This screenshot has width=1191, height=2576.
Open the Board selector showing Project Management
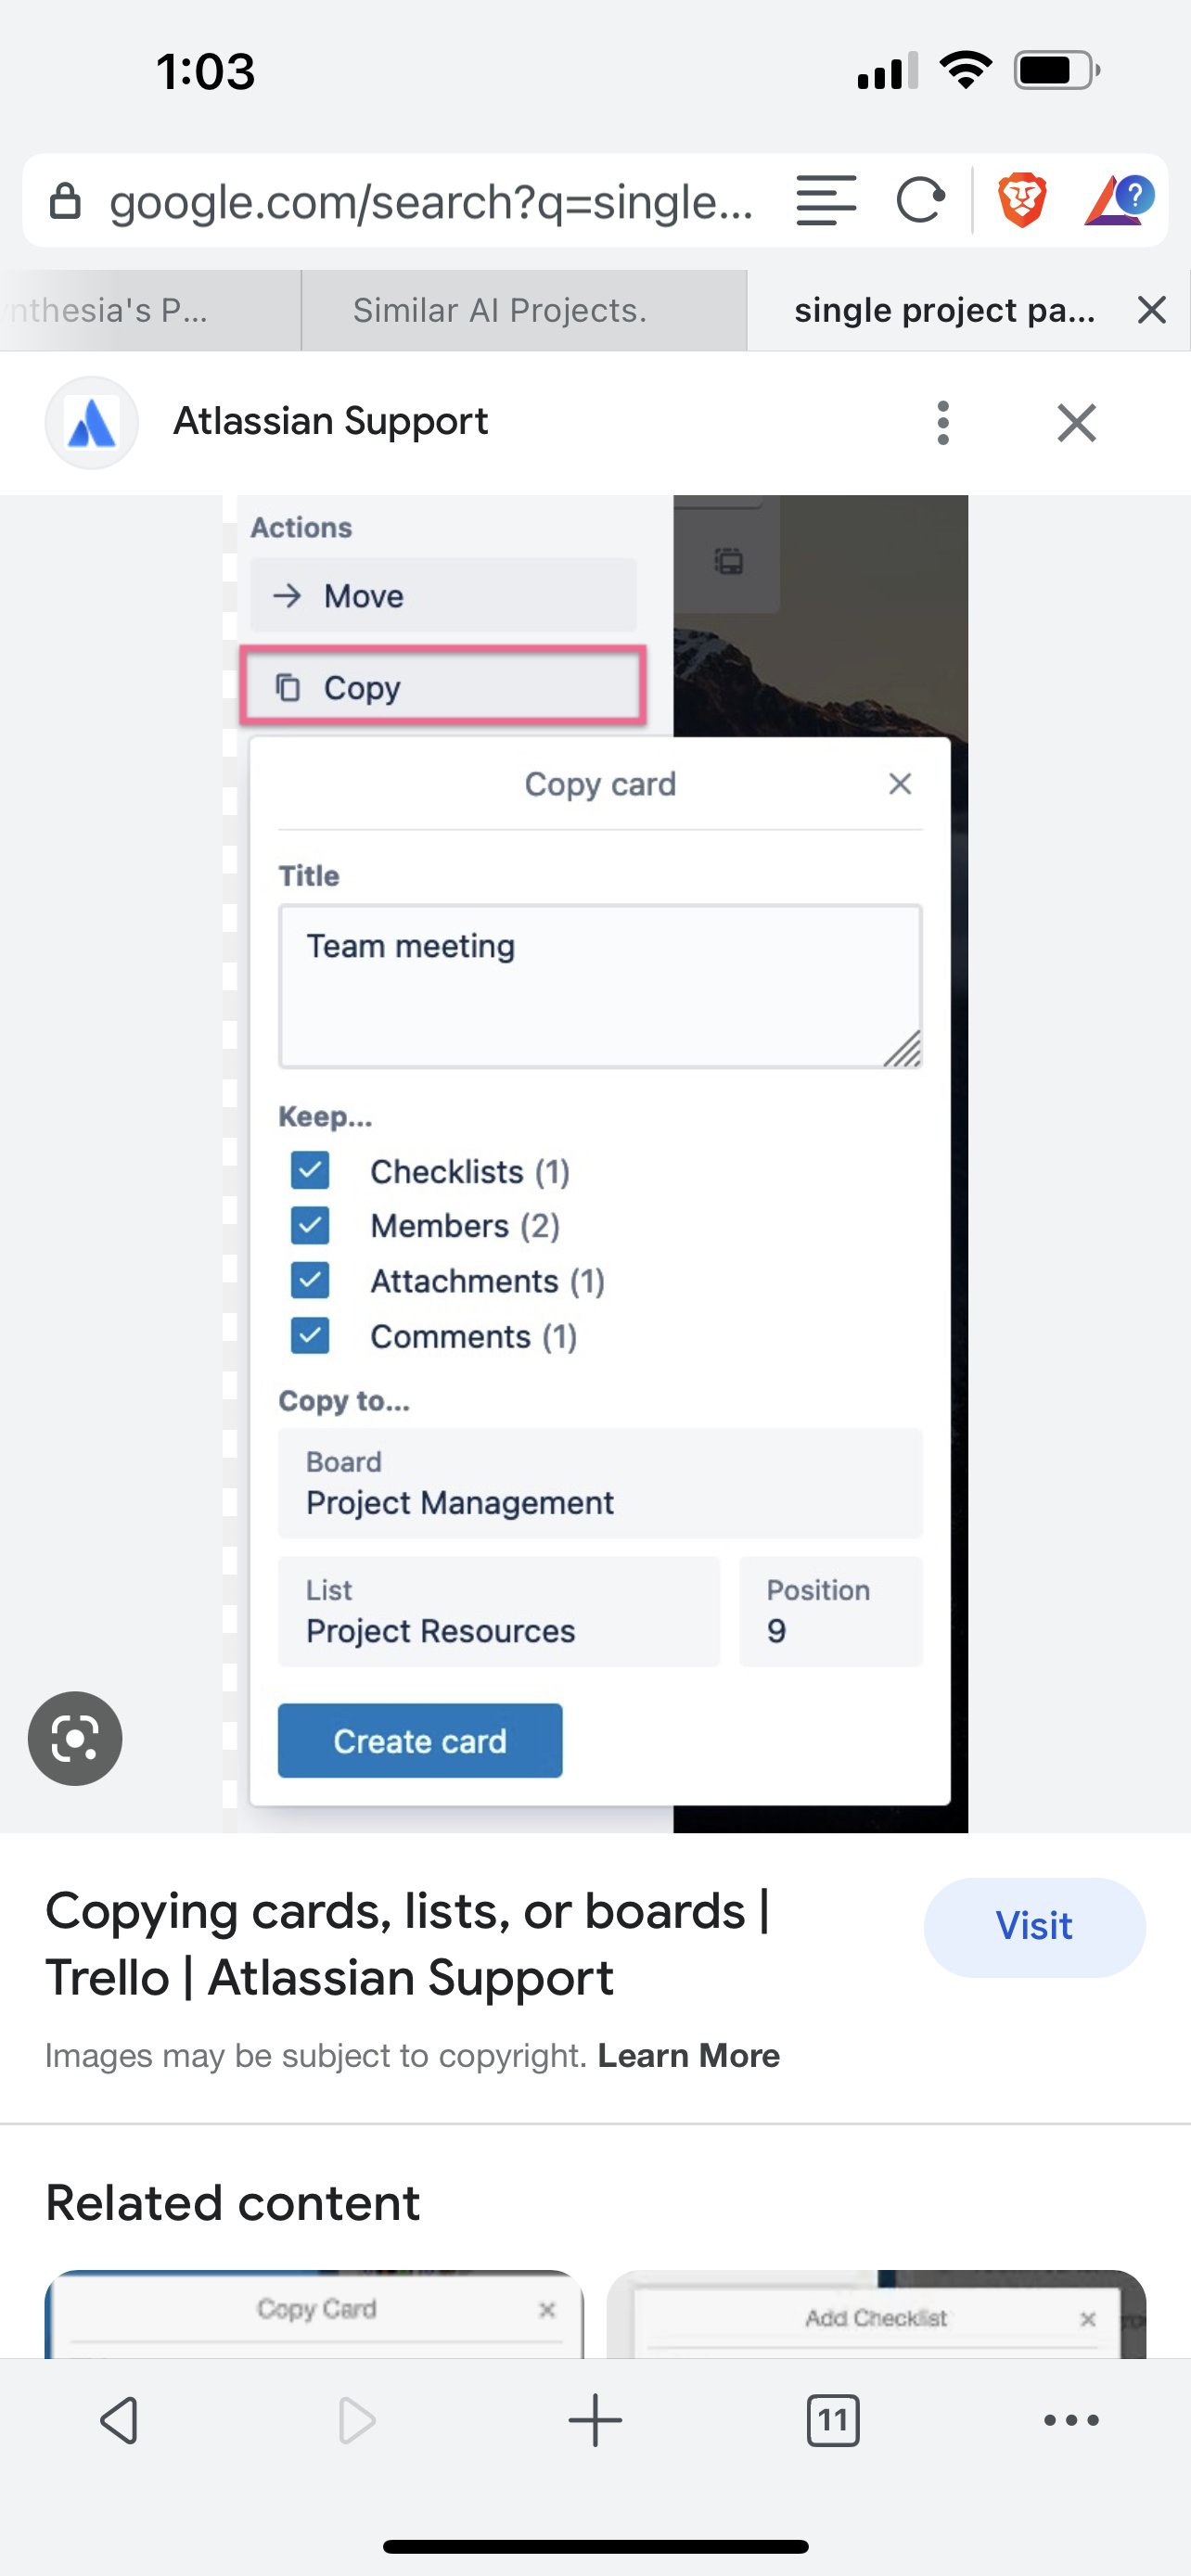click(x=600, y=1484)
